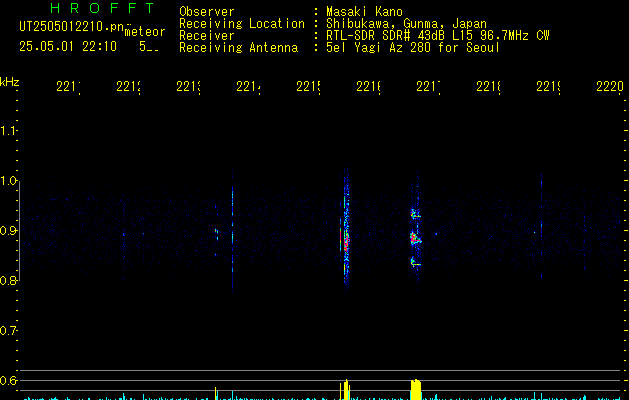Select observer name Masaki Kano
The height and width of the screenshot is (400, 629).
tap(364, 12)
